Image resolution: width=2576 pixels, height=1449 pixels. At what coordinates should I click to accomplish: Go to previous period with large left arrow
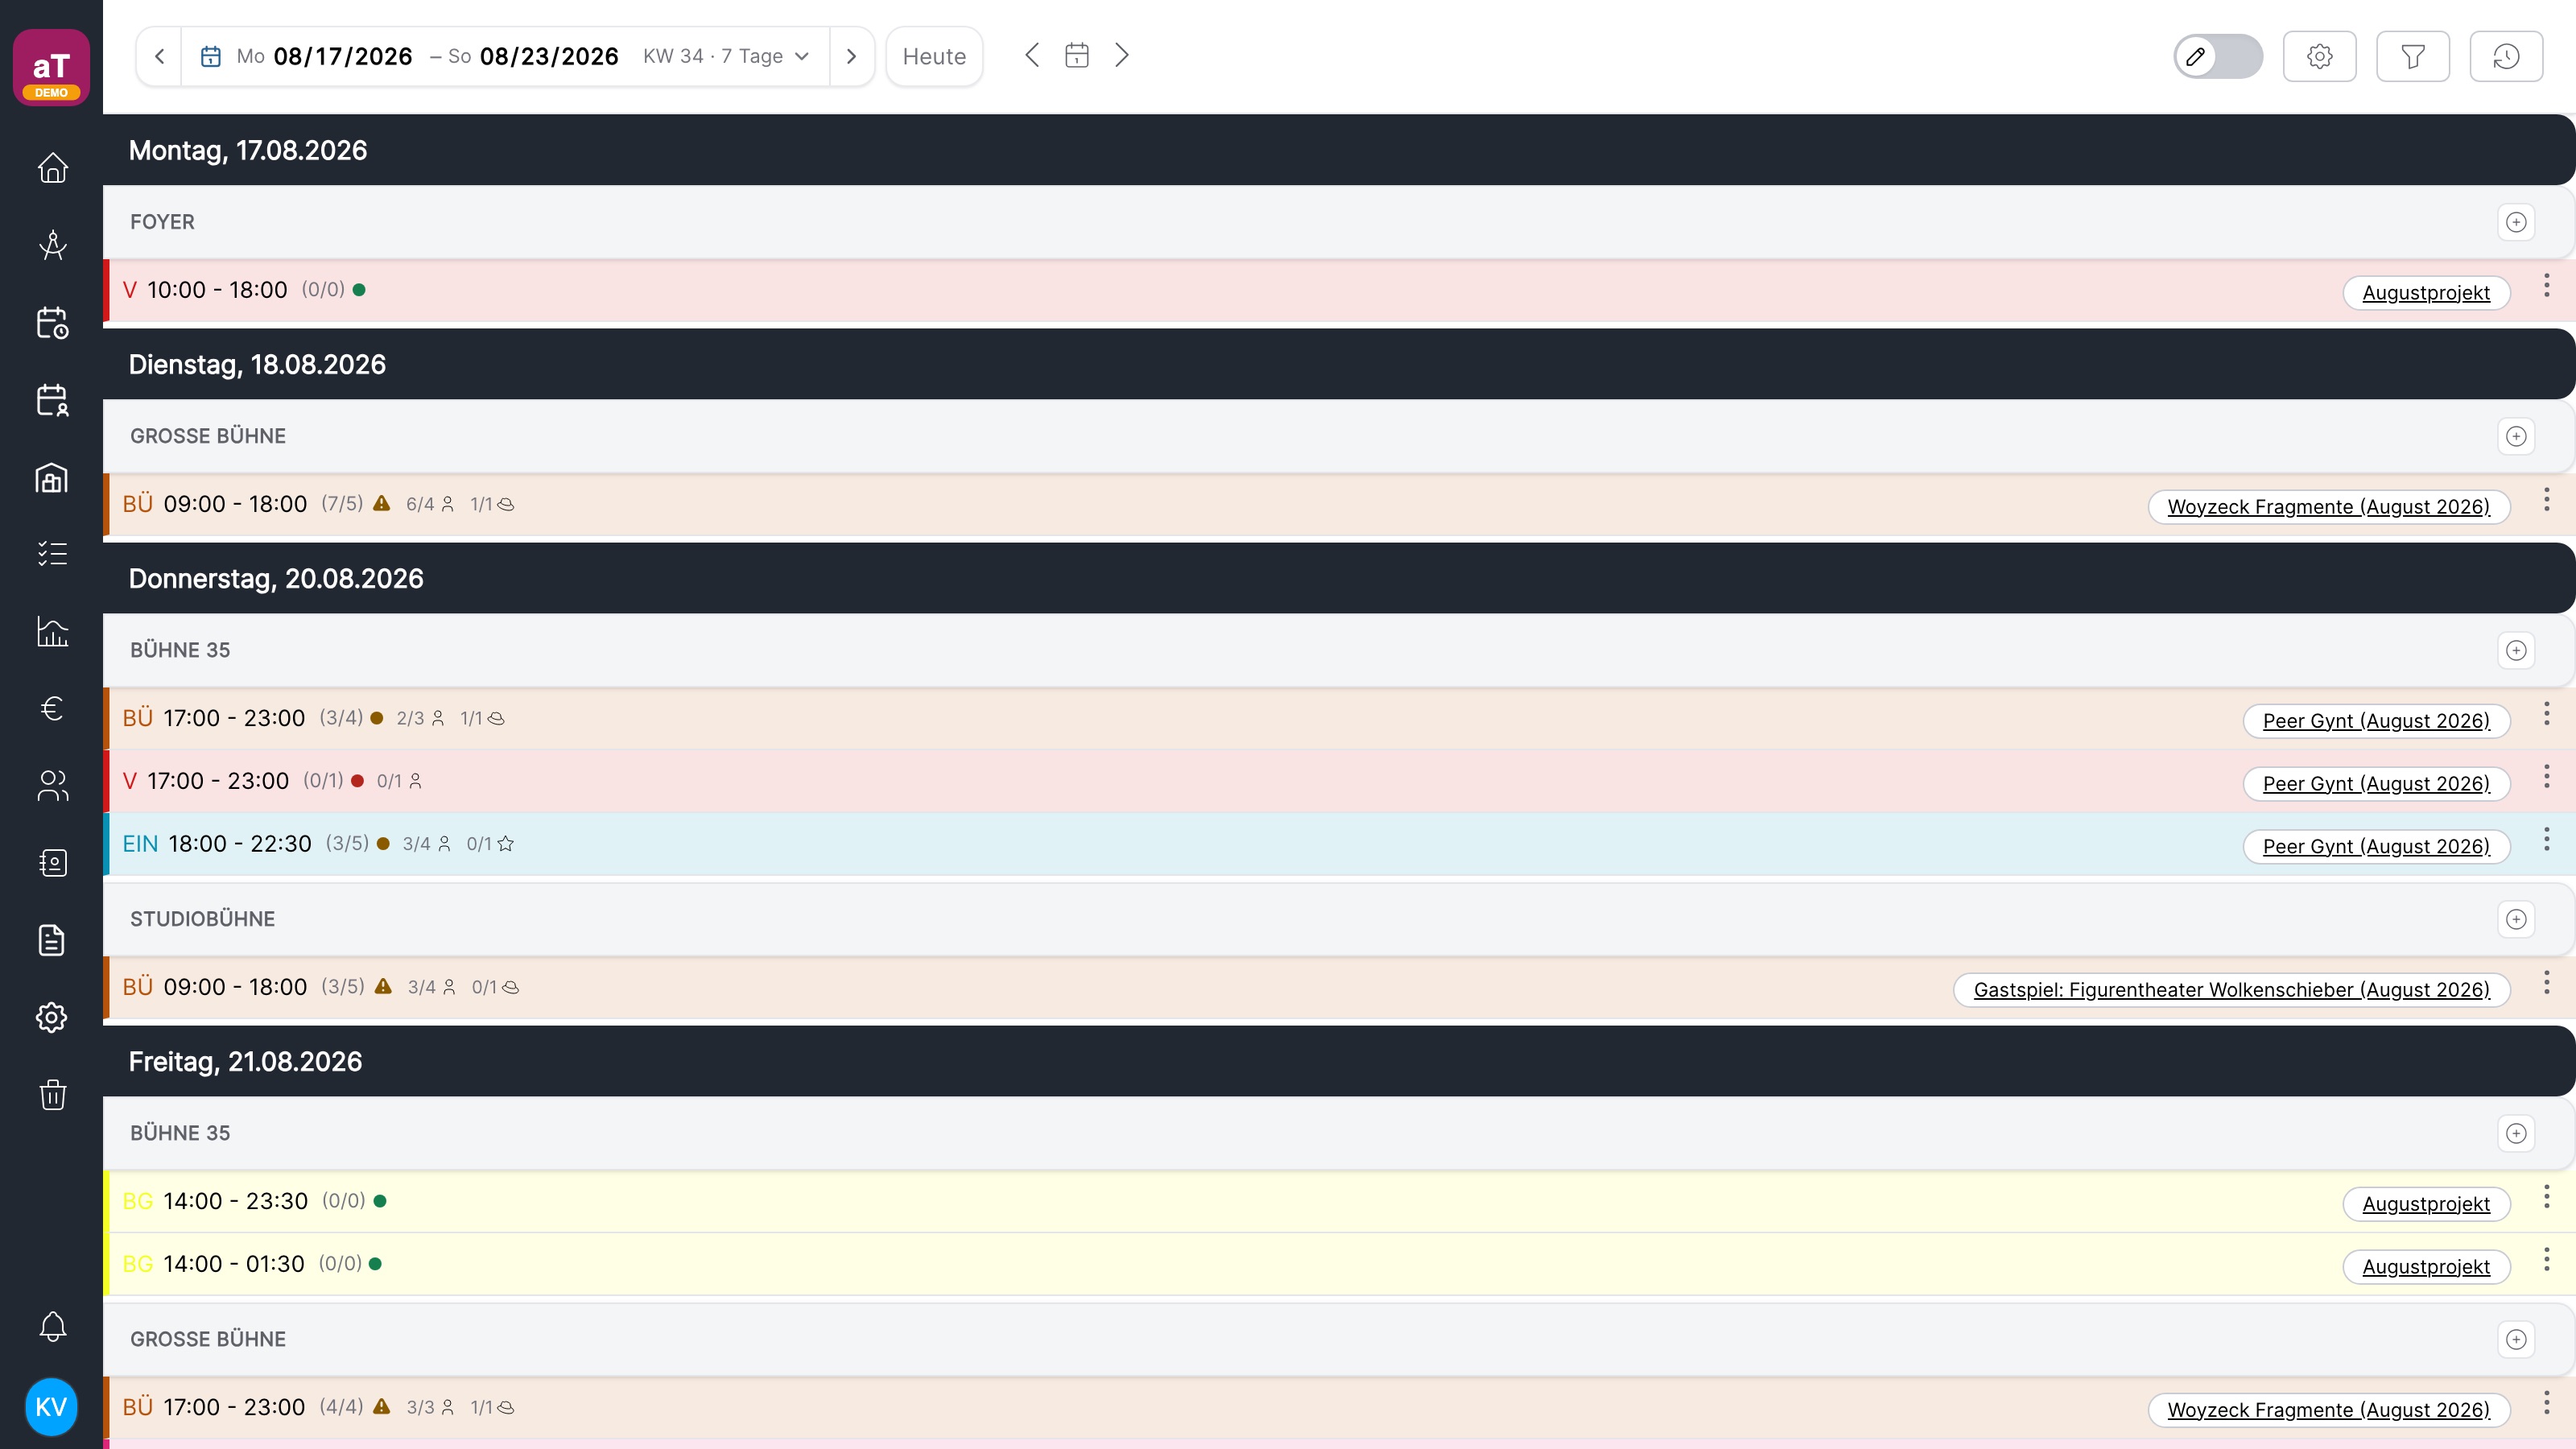click(x=1032, y=55)
